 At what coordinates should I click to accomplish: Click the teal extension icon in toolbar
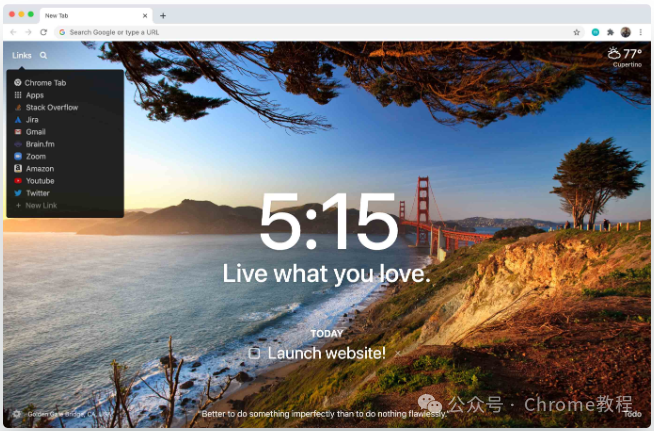click(595, 32)
